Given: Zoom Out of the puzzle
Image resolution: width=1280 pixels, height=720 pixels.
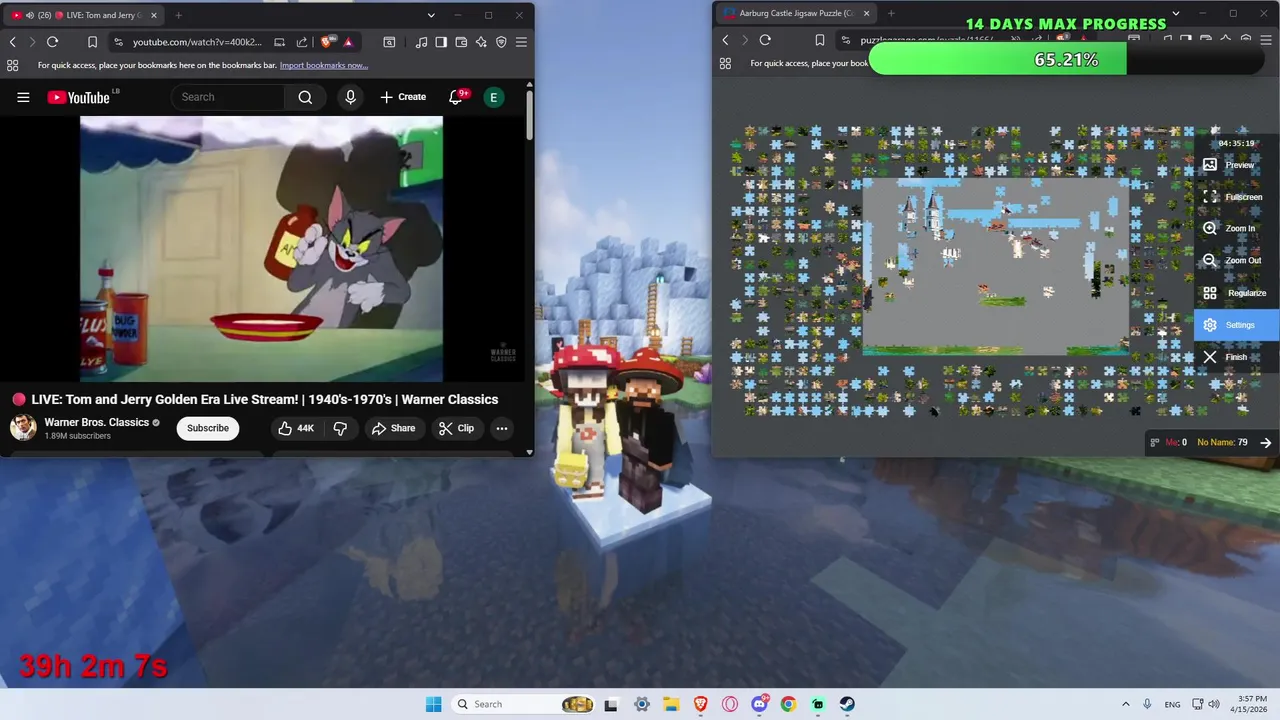Looking at the screenshot, I should pos(1236,261).
